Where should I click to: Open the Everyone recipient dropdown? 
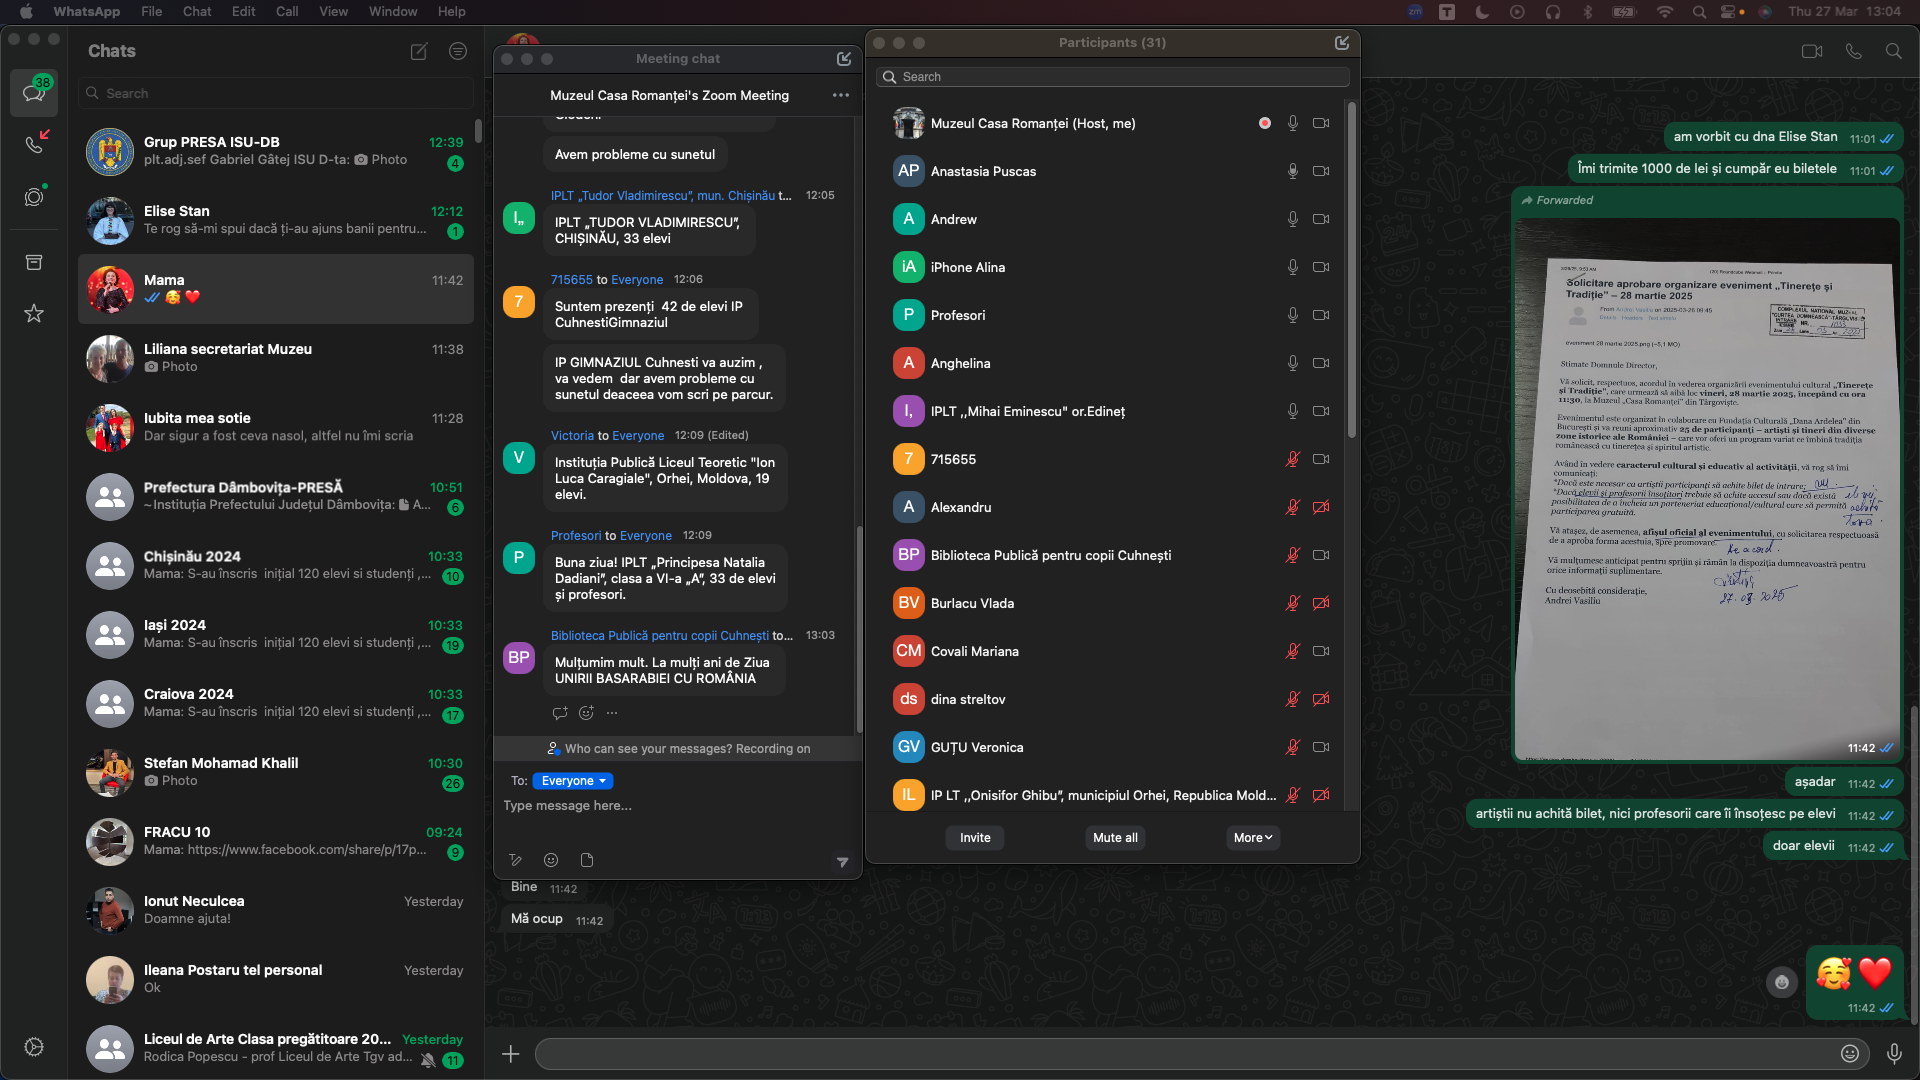[573, 781]
